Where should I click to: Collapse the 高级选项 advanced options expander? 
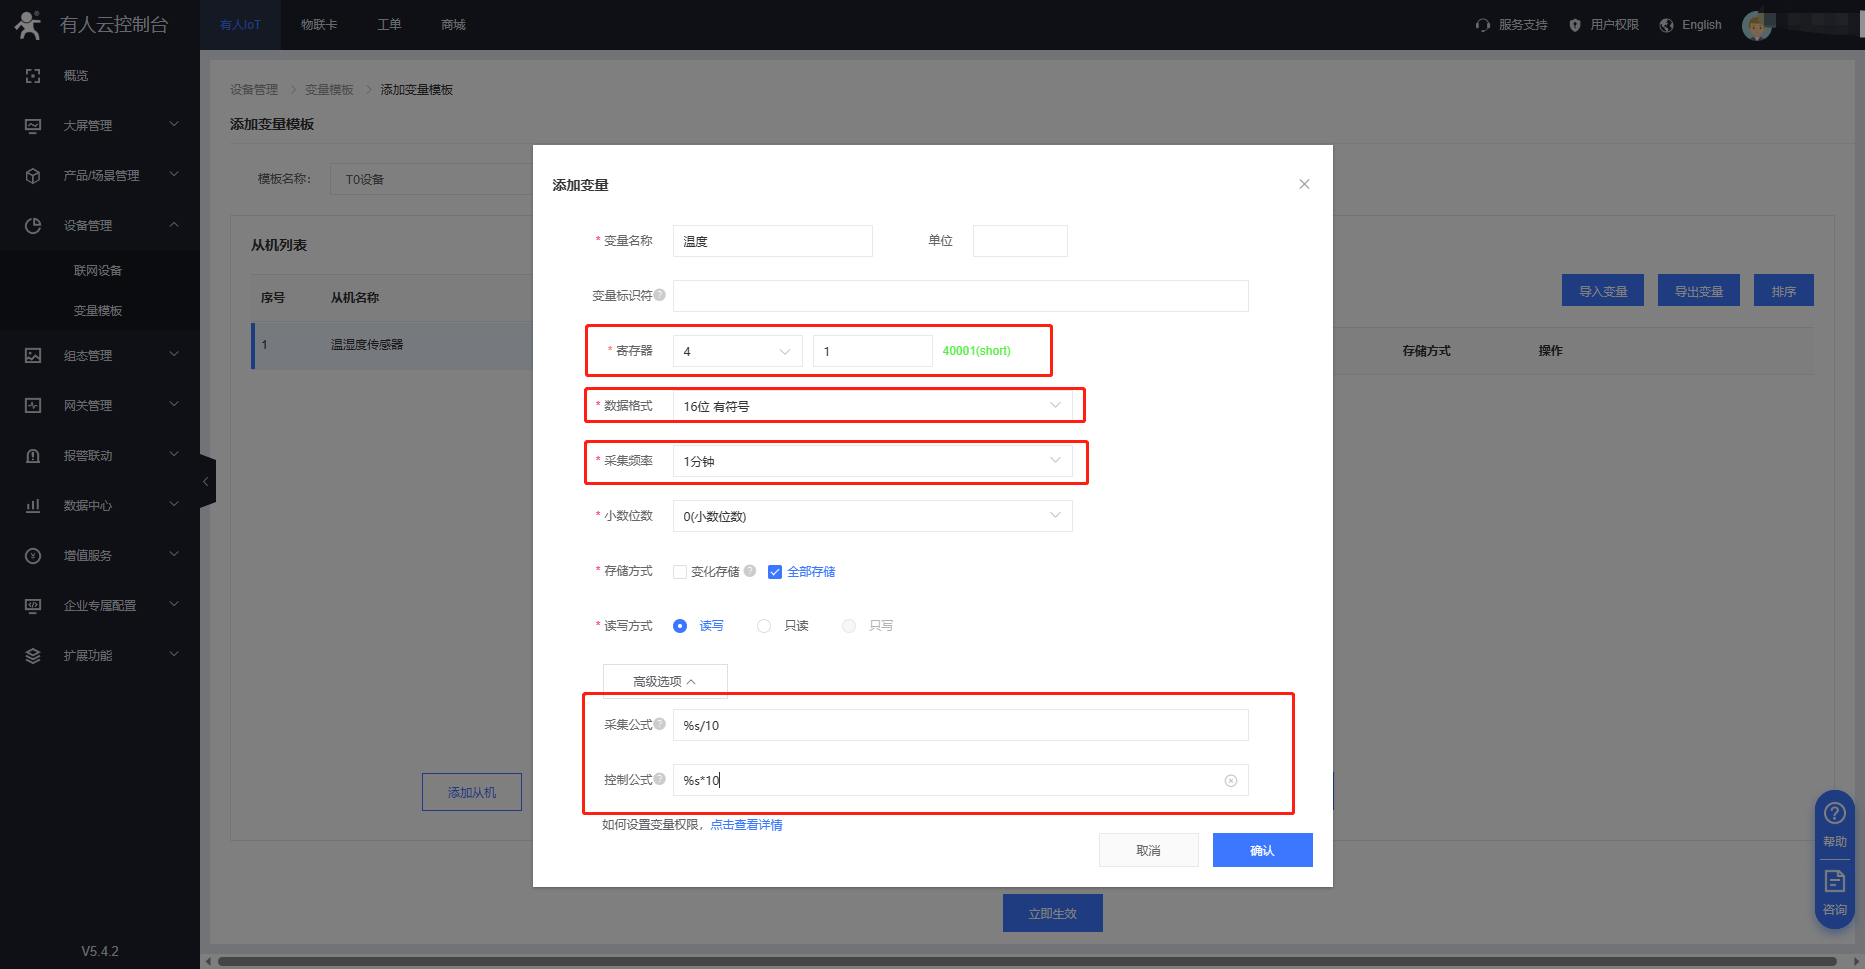664,681
